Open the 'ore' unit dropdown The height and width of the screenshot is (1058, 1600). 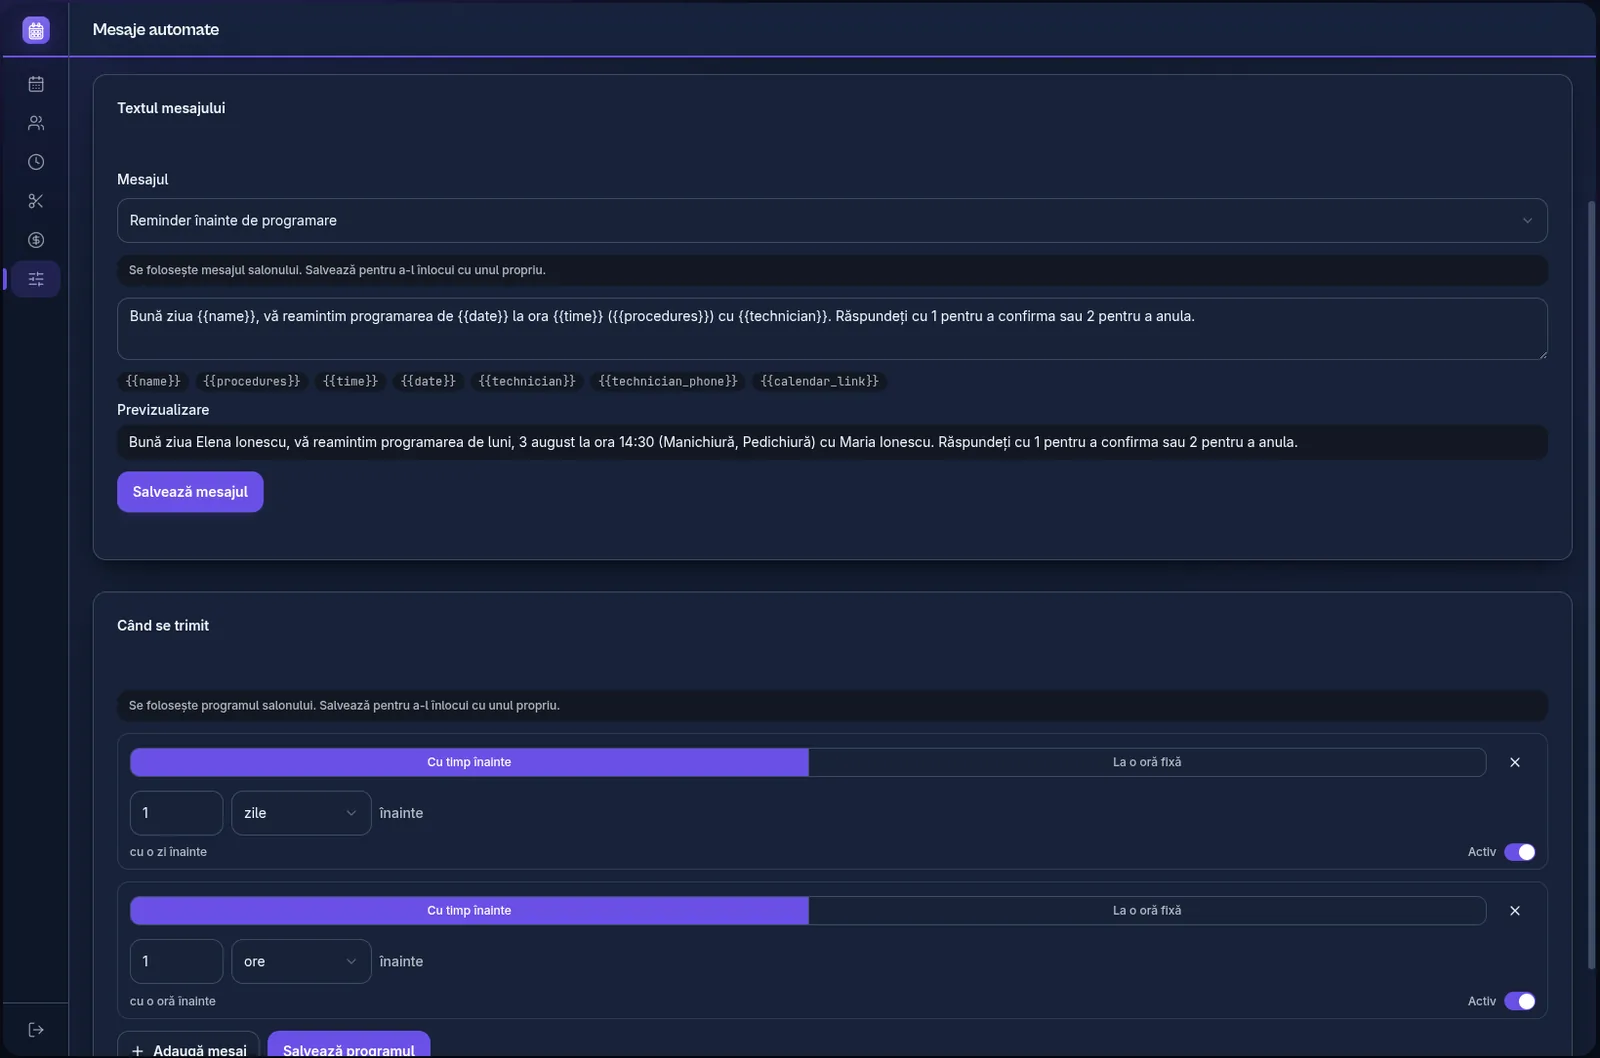(x=301, y=961)
